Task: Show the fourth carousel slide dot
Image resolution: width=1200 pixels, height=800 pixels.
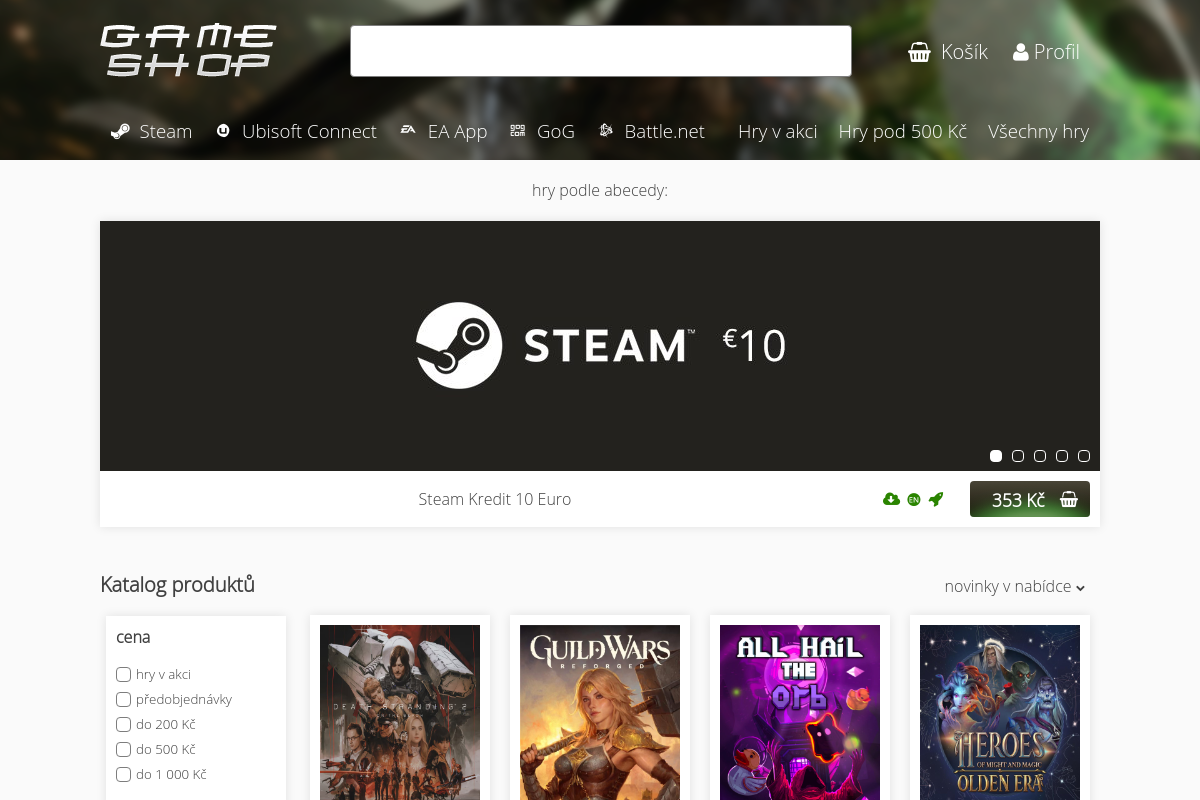Action: pyautogui.click(x=1062, y=456)
